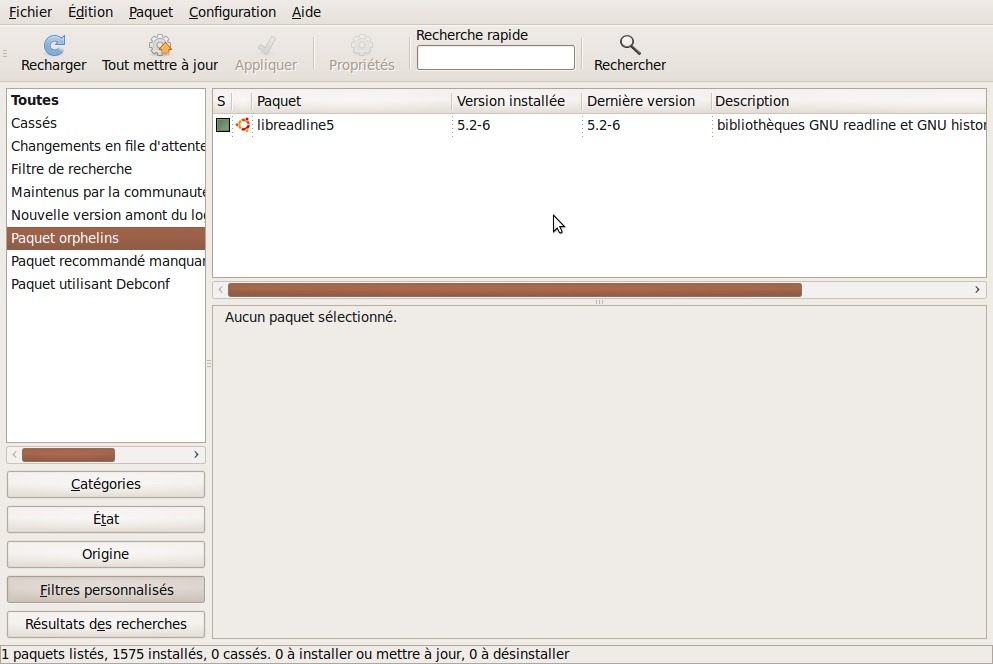Open the Paquet menu

click(x=151, y=12)
